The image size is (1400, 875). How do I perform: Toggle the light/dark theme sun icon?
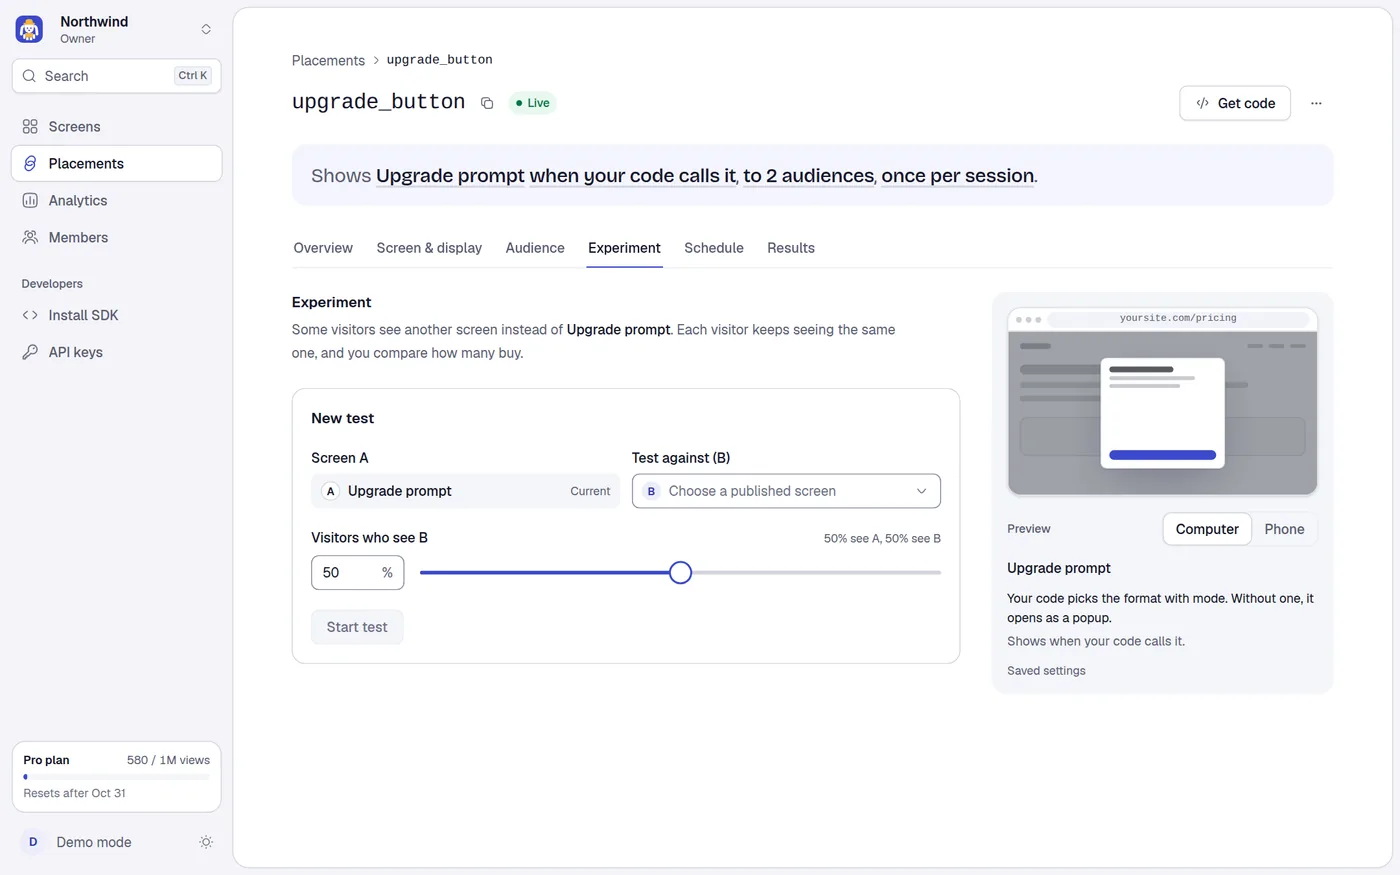tap(206, 842)
